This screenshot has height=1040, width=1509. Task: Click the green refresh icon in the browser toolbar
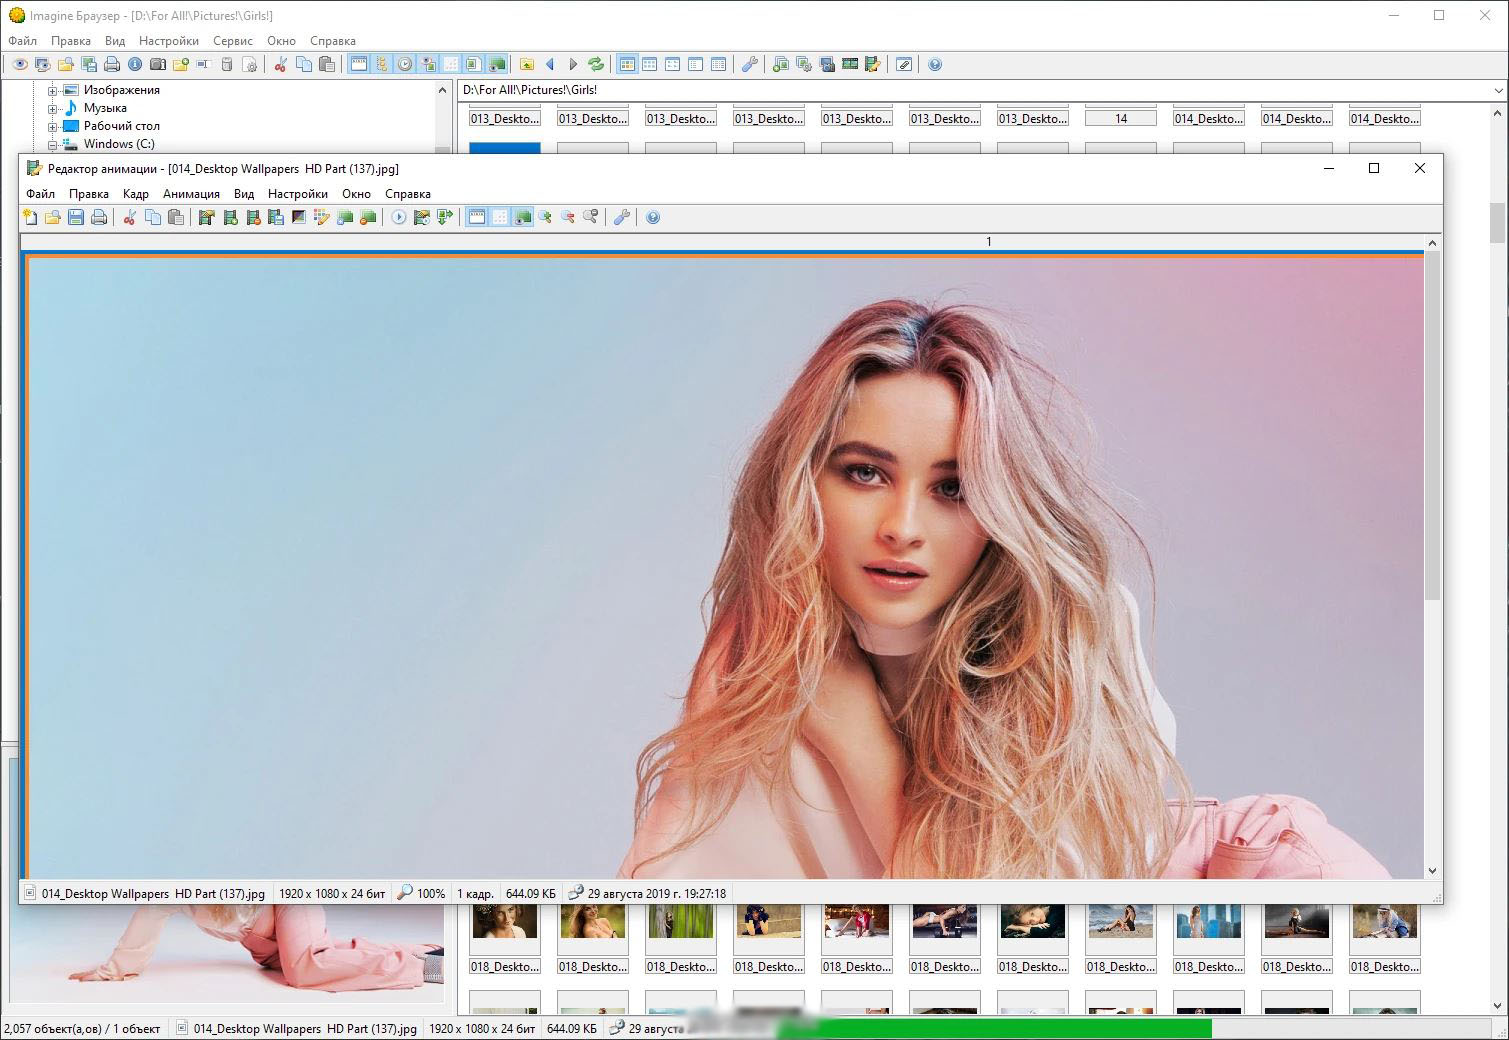596,64
